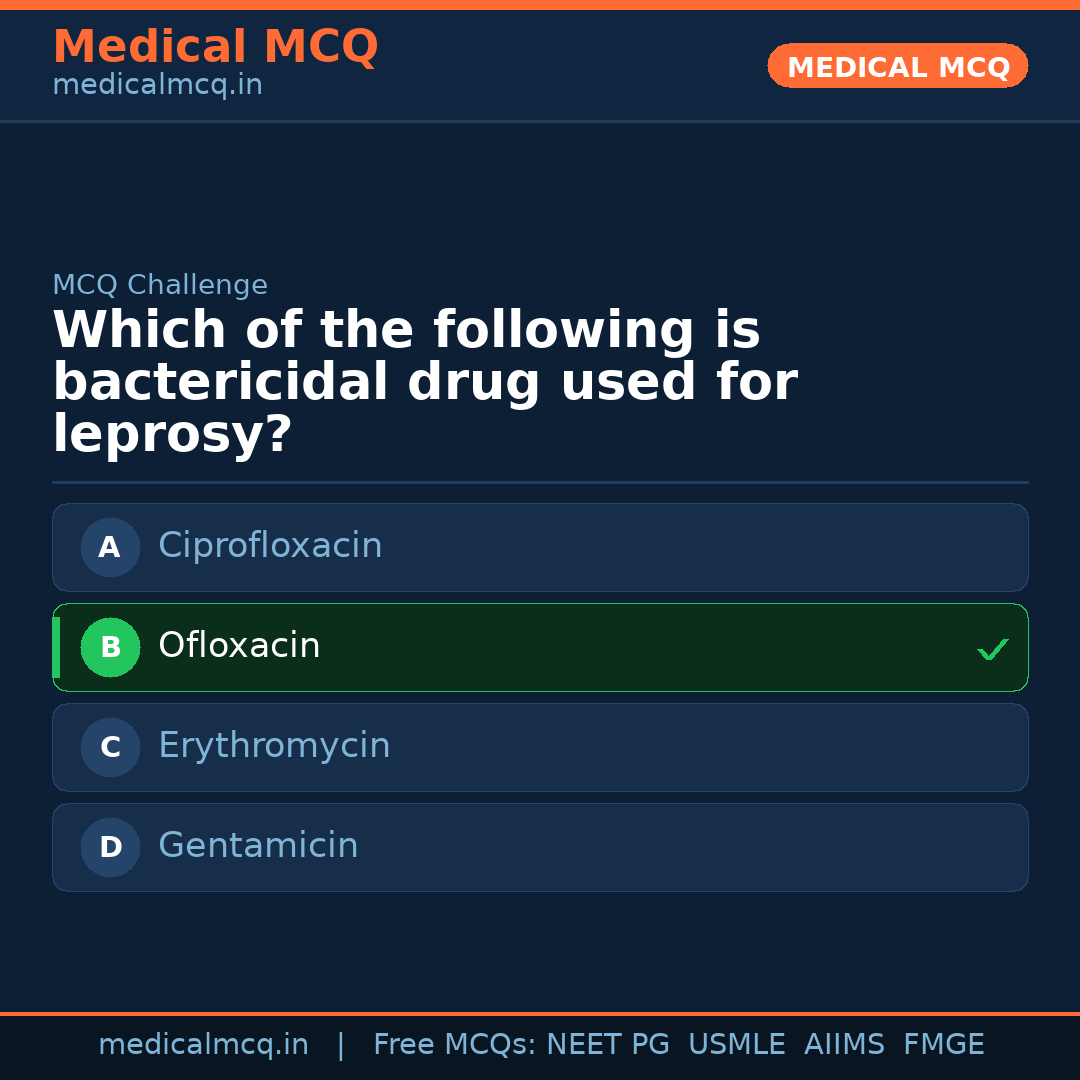Visit the medicalmcq.in footer link
Screen dimensions: 1080x1080
[x=204, y=1044]
